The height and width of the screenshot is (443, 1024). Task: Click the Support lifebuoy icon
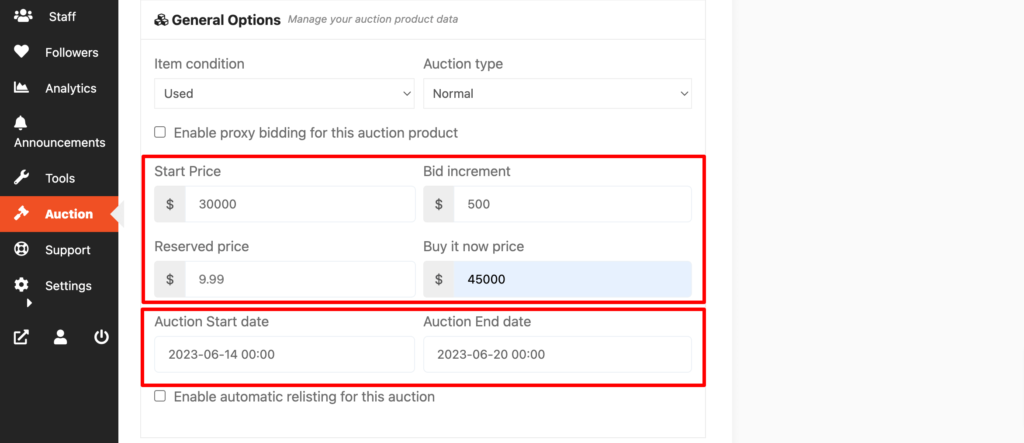21,250
